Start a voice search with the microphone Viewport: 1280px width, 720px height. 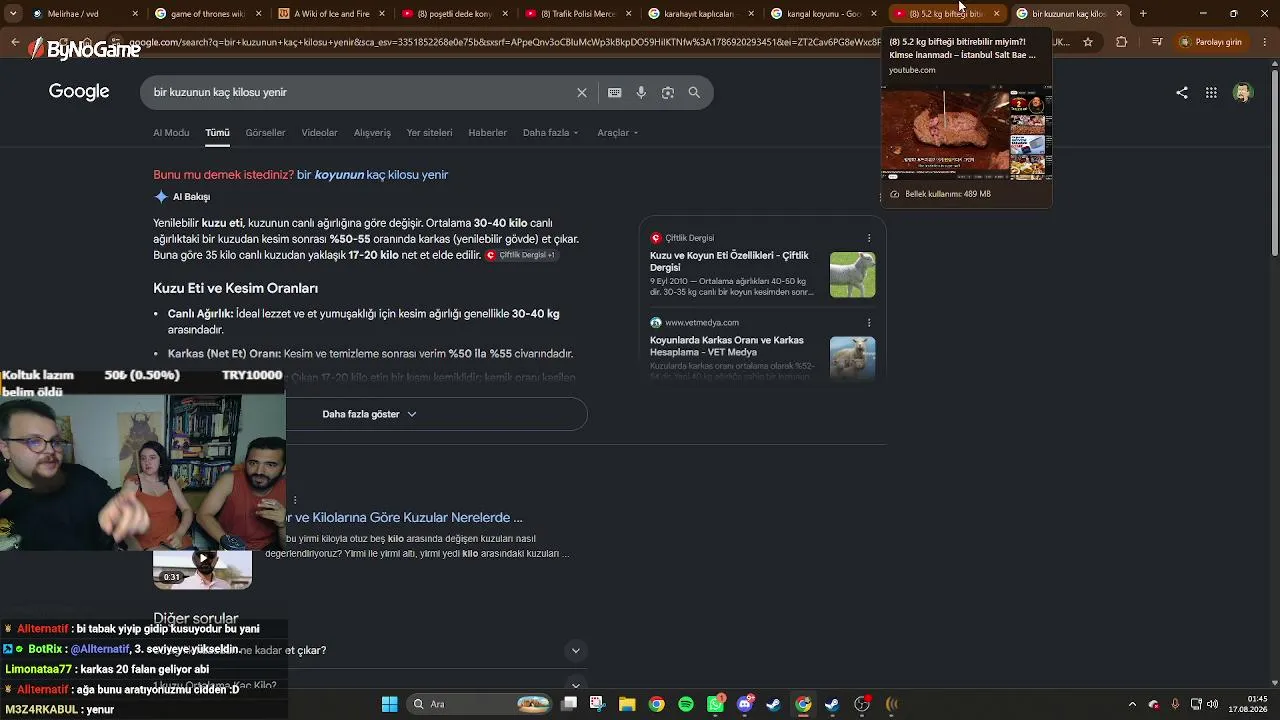coord(641,92)
